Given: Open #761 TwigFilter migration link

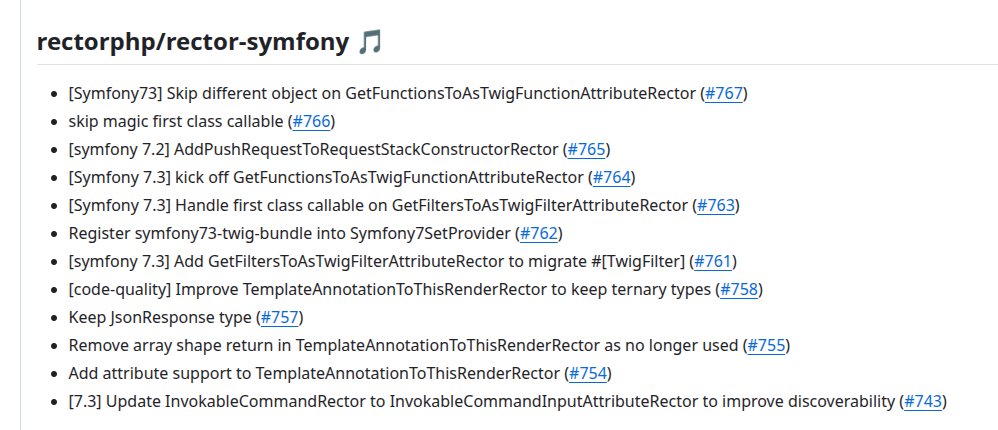Looking at the screenshot, I should (713, 261).
